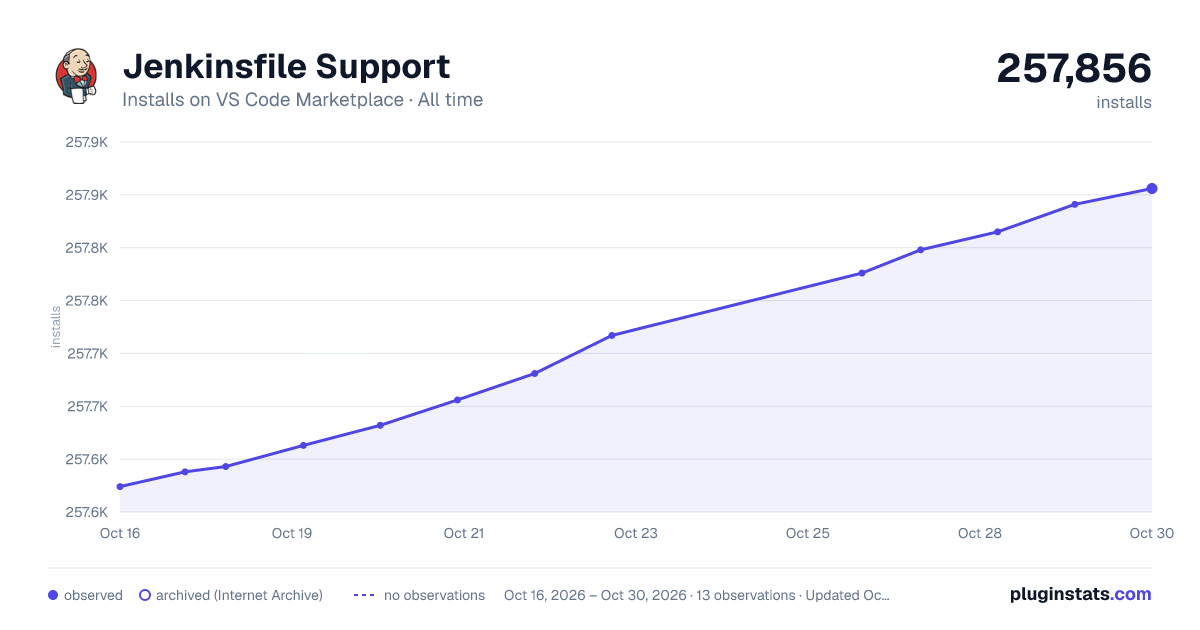
Task: Select the Oct 30 data point
Action: pos(1152,188)
